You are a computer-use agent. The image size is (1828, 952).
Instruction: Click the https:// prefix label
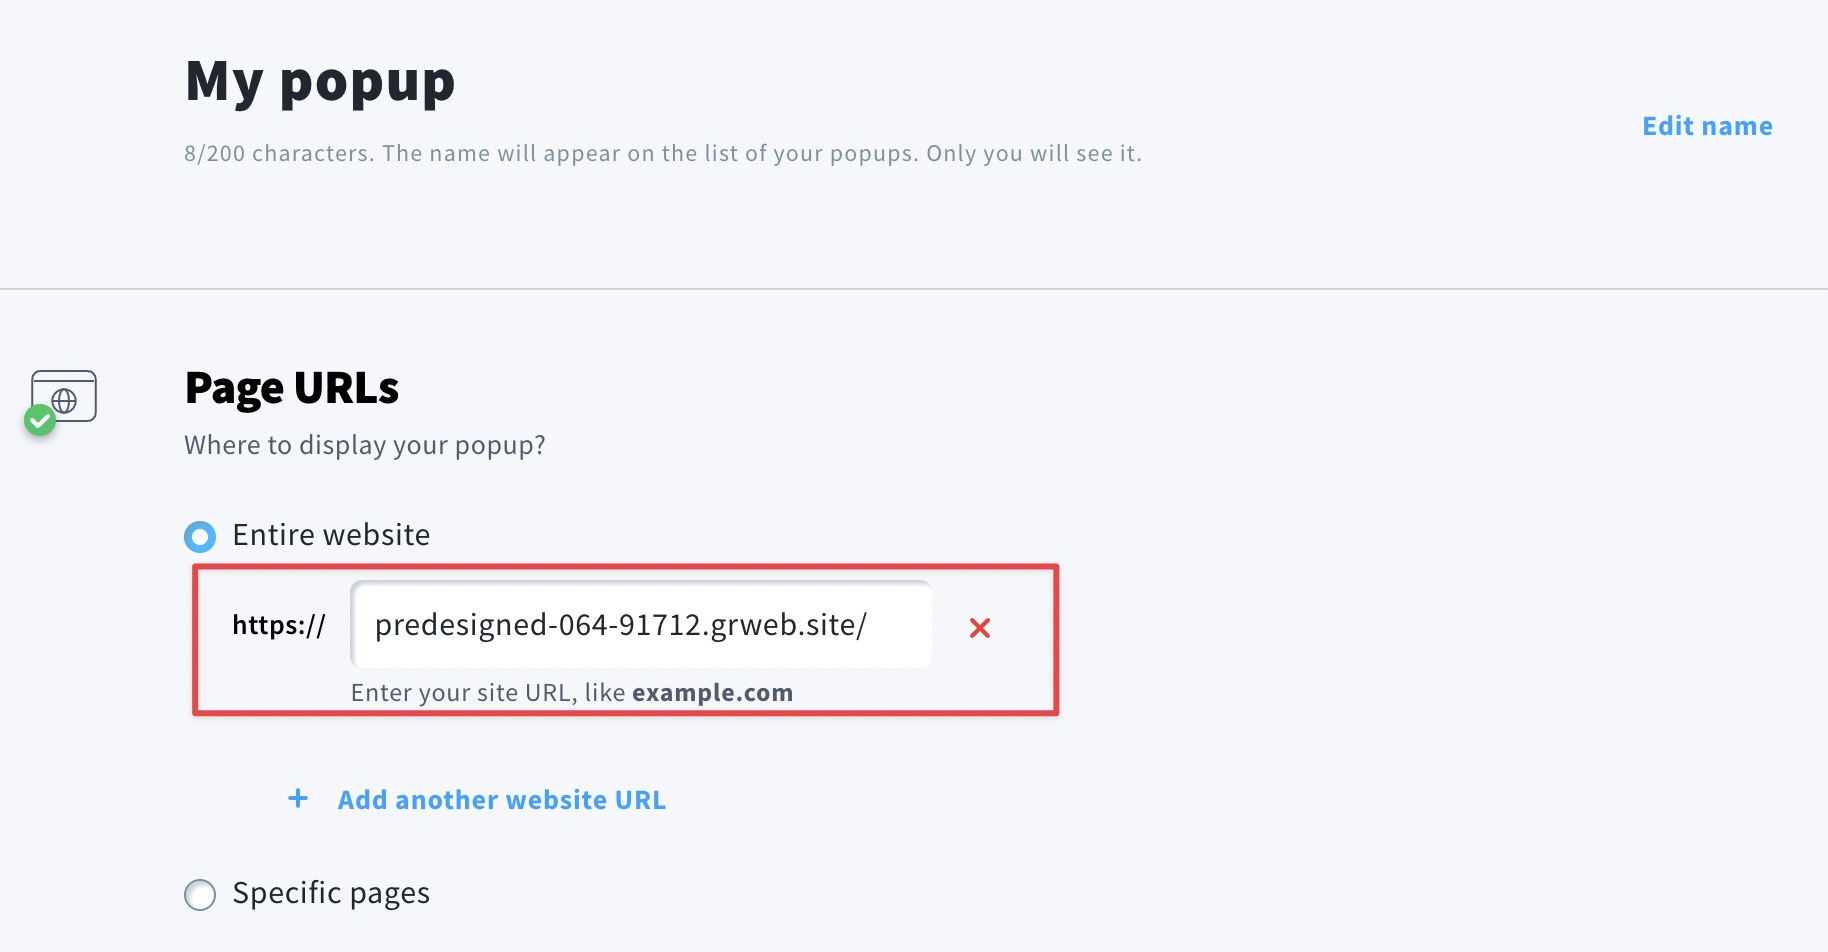[x=279, y=625]
